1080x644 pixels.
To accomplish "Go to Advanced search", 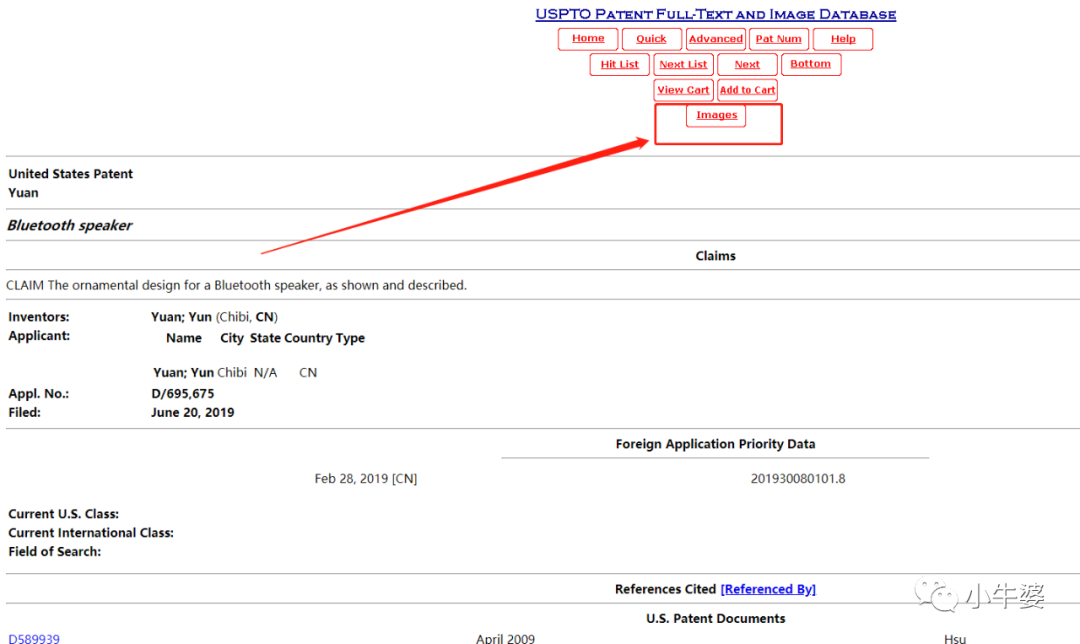I will click(x=716, y=39).
